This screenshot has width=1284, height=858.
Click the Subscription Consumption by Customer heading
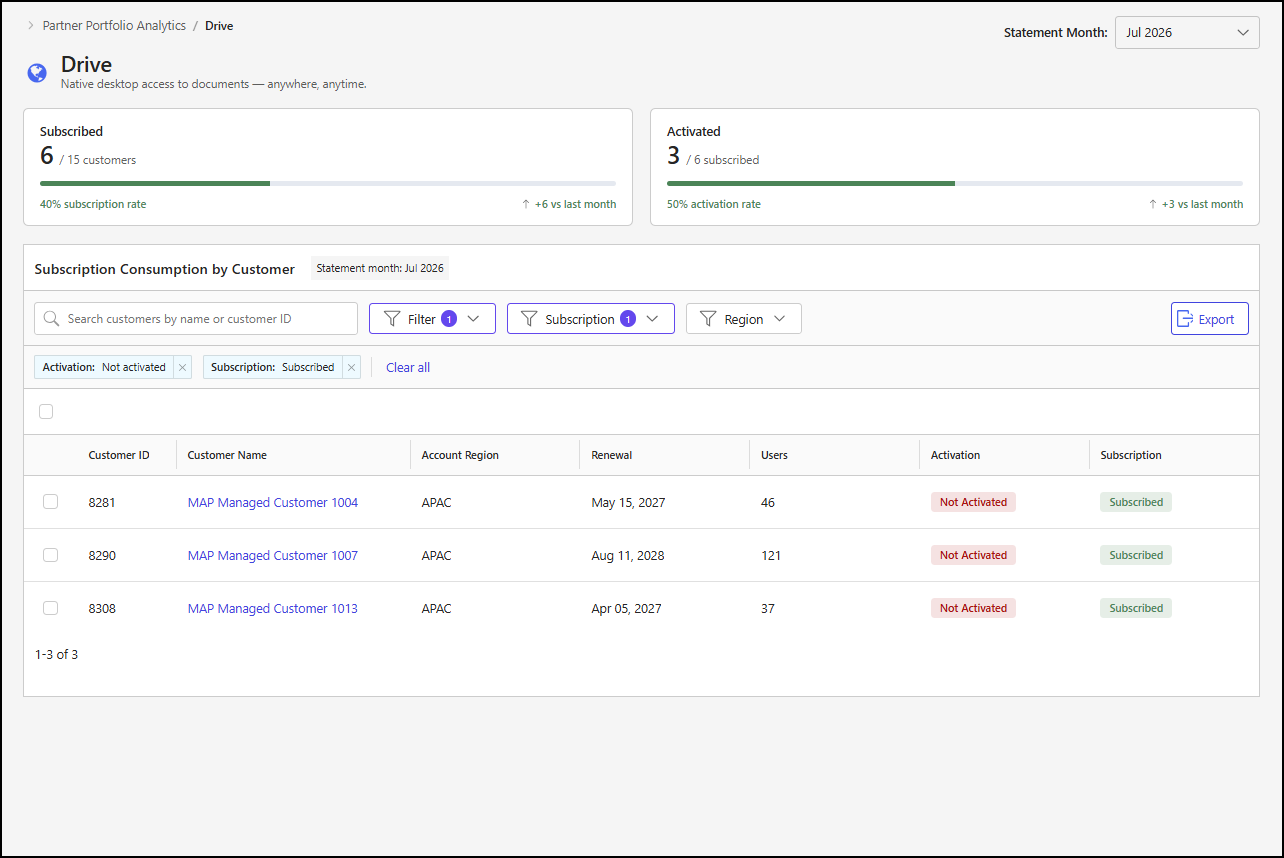pyautogui.click(x=165, y=269)
